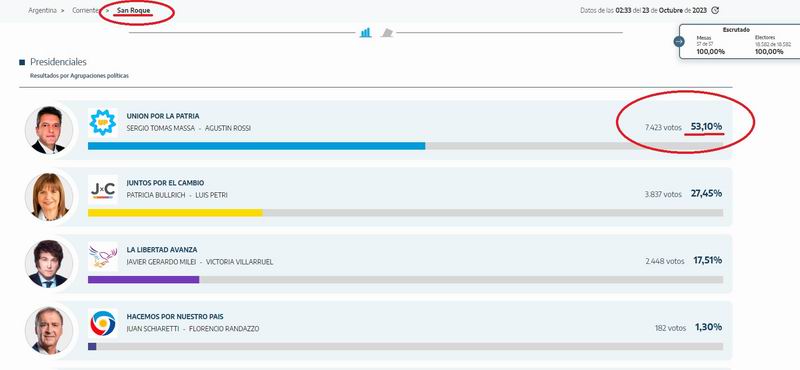Select San Roque in the breadcrumb
This screenshot has width=800, height=370.
(134, 10)
